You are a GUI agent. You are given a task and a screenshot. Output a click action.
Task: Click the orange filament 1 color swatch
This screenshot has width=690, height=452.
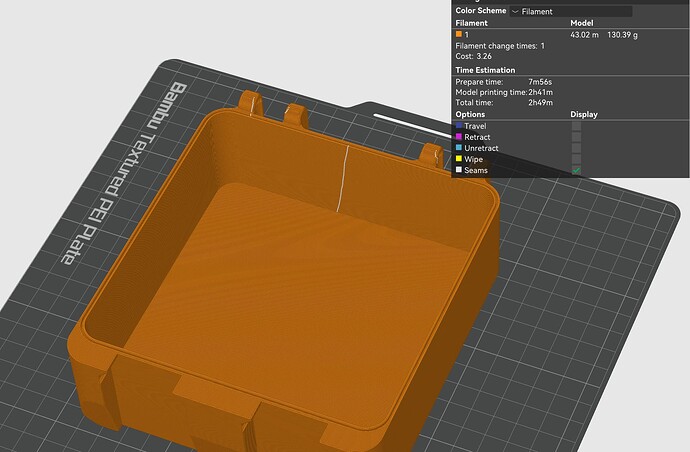tap(459, 34)
